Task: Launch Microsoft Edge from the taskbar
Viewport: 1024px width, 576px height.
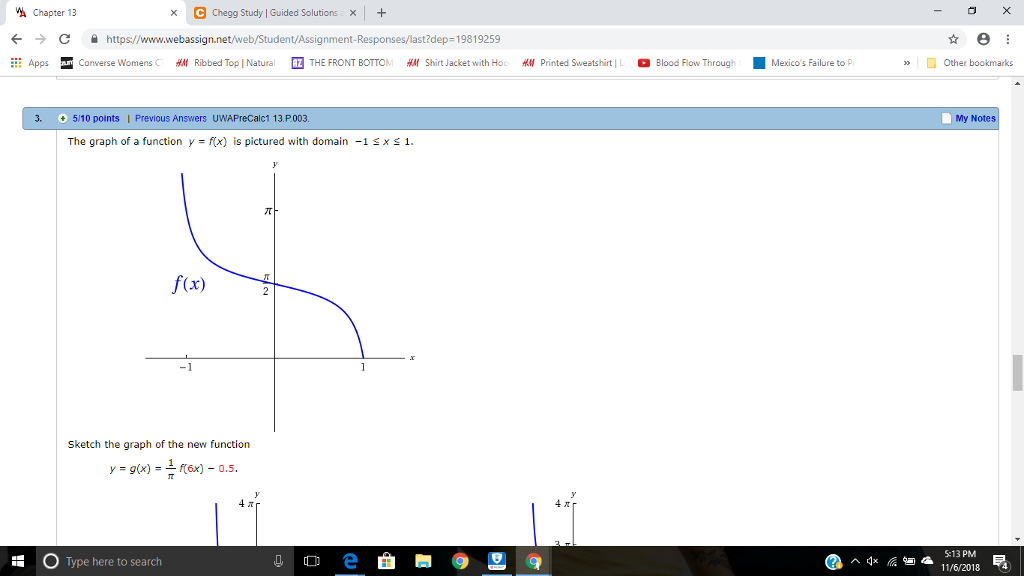Action: point(349,561)
